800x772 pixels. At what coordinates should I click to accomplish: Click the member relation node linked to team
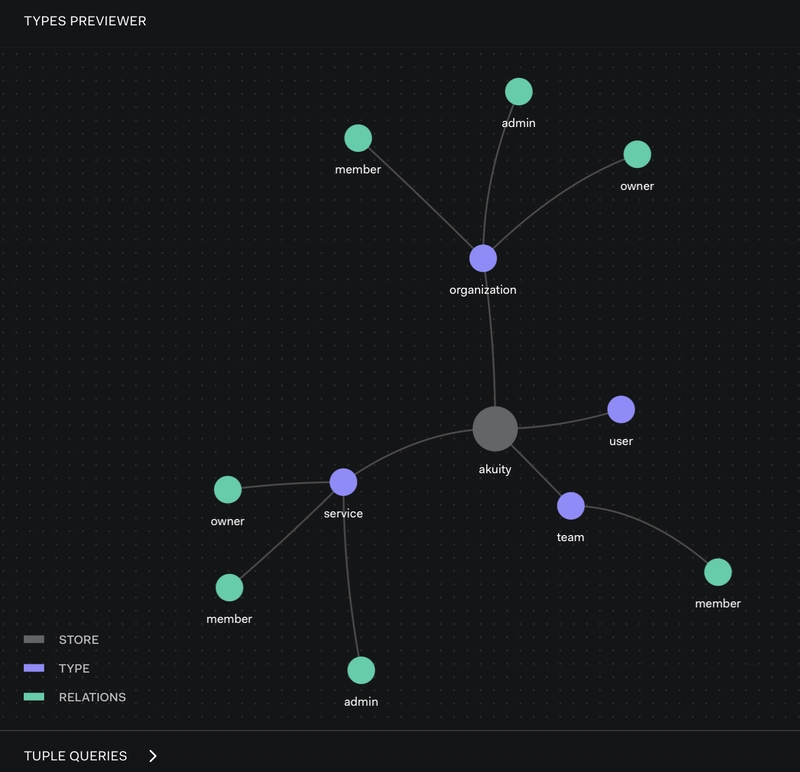(718, 572)
